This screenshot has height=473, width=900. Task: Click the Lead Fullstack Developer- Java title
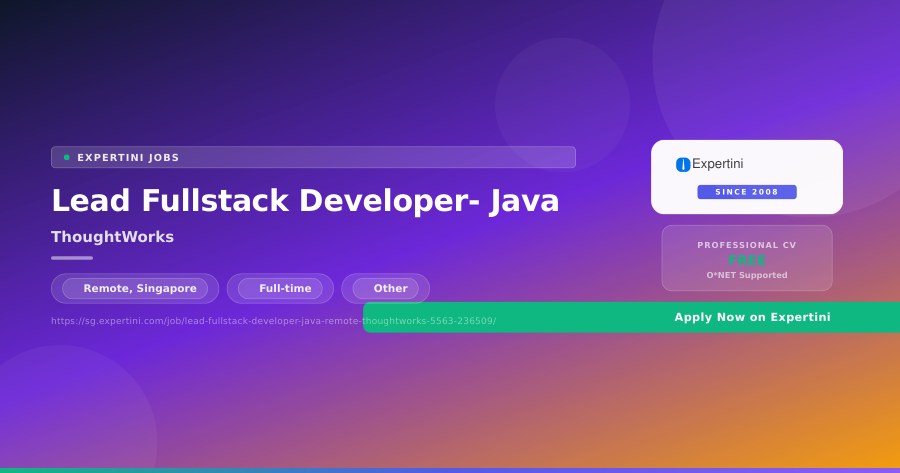pyautogui.click(x=305, y=200)
